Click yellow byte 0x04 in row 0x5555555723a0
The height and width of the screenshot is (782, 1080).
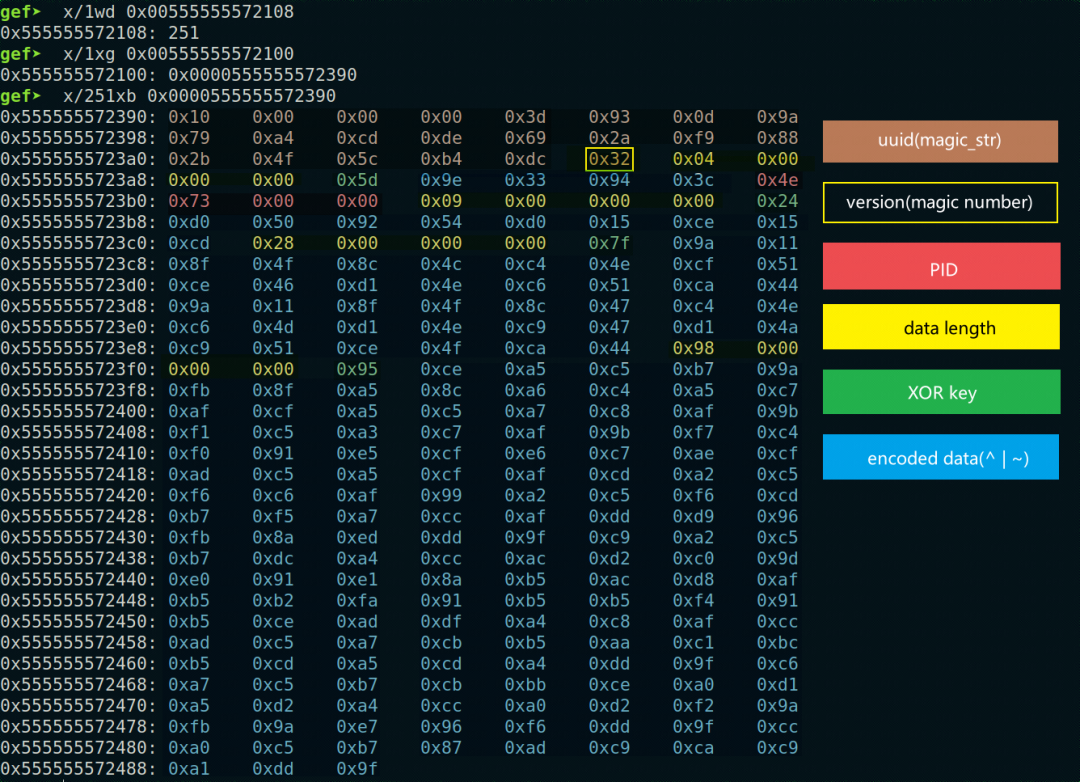tap(693, 159)
